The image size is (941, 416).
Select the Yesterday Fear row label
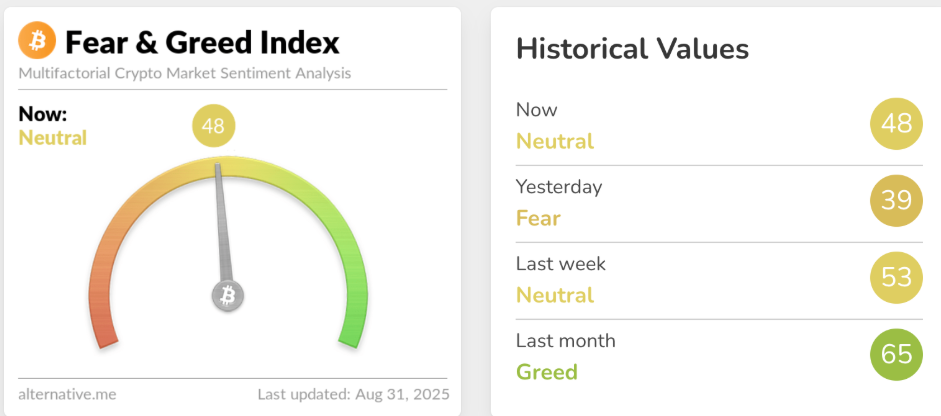[x=538, y=218]
